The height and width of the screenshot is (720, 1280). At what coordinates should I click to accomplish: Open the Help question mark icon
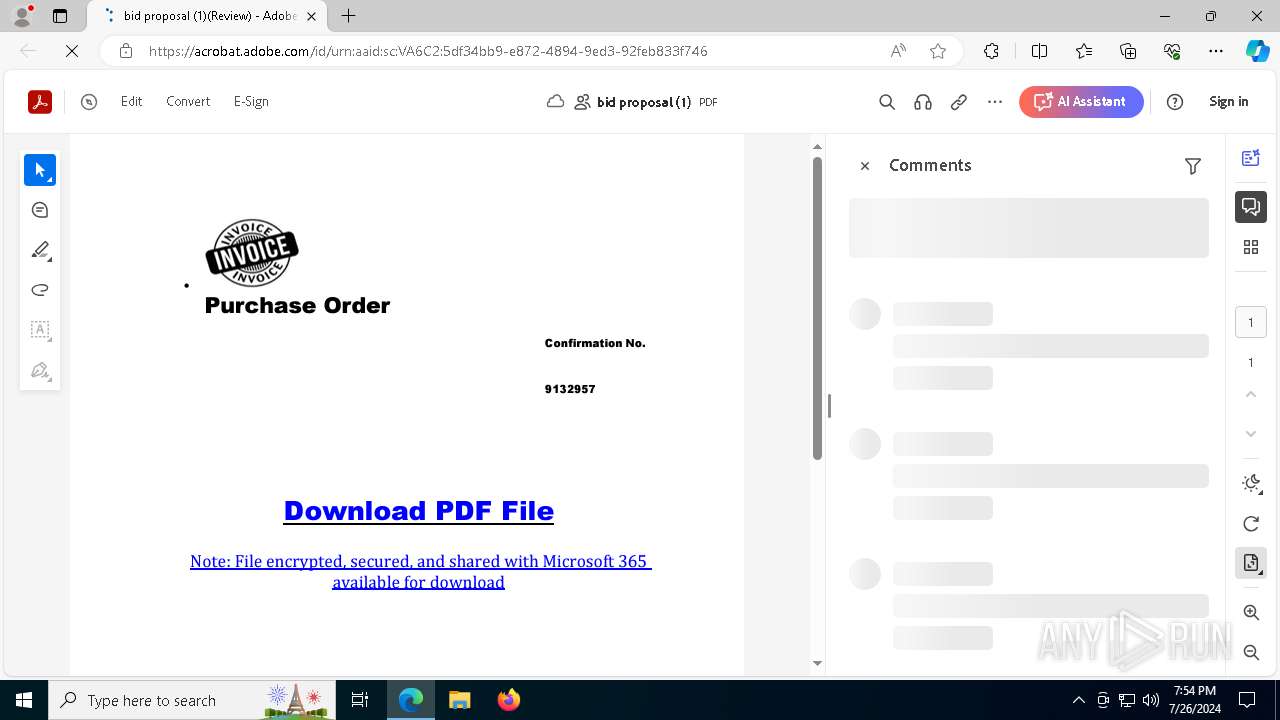pos(1175,102)
